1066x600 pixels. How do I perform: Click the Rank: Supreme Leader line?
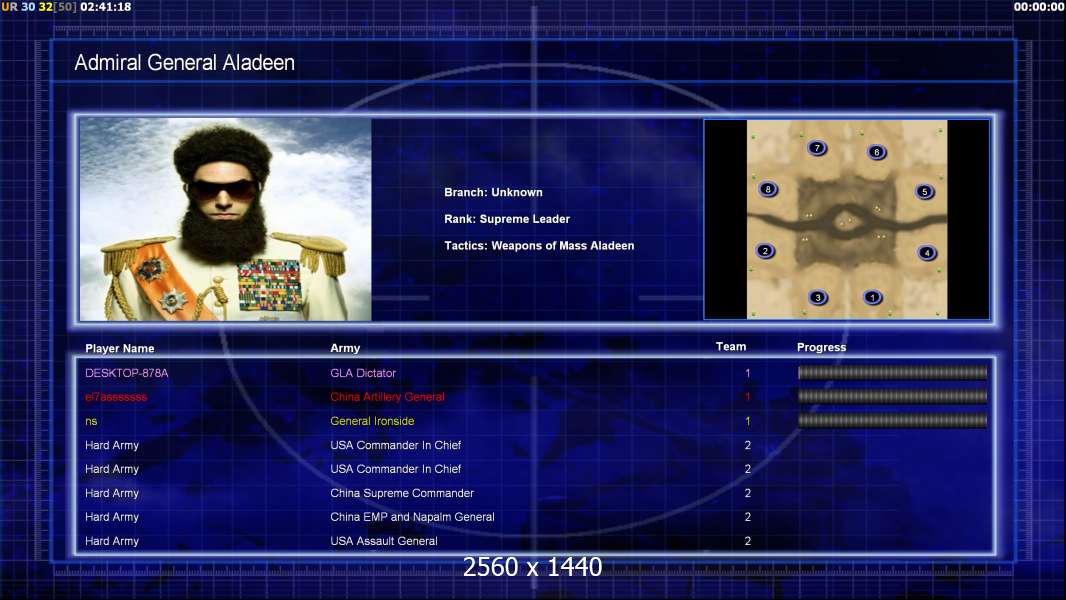[507, 219]
